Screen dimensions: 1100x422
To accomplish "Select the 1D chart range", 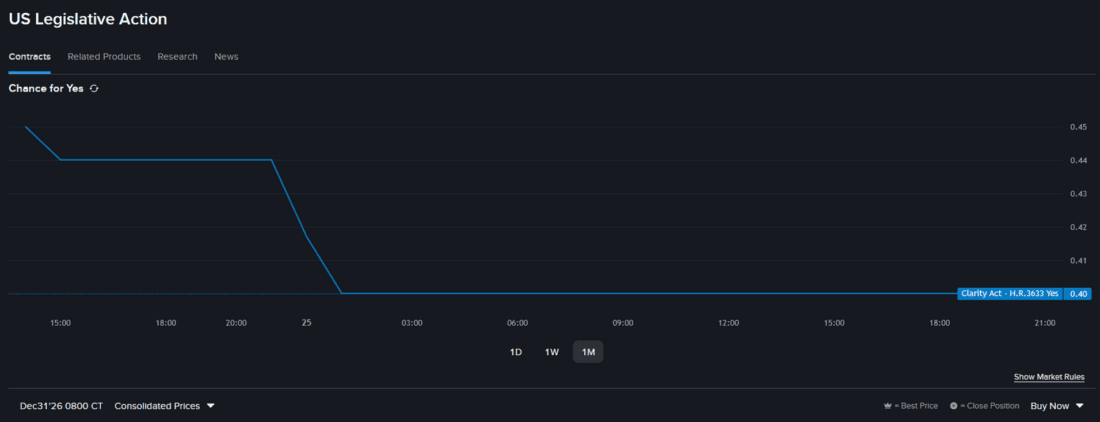I will point(516,352).
